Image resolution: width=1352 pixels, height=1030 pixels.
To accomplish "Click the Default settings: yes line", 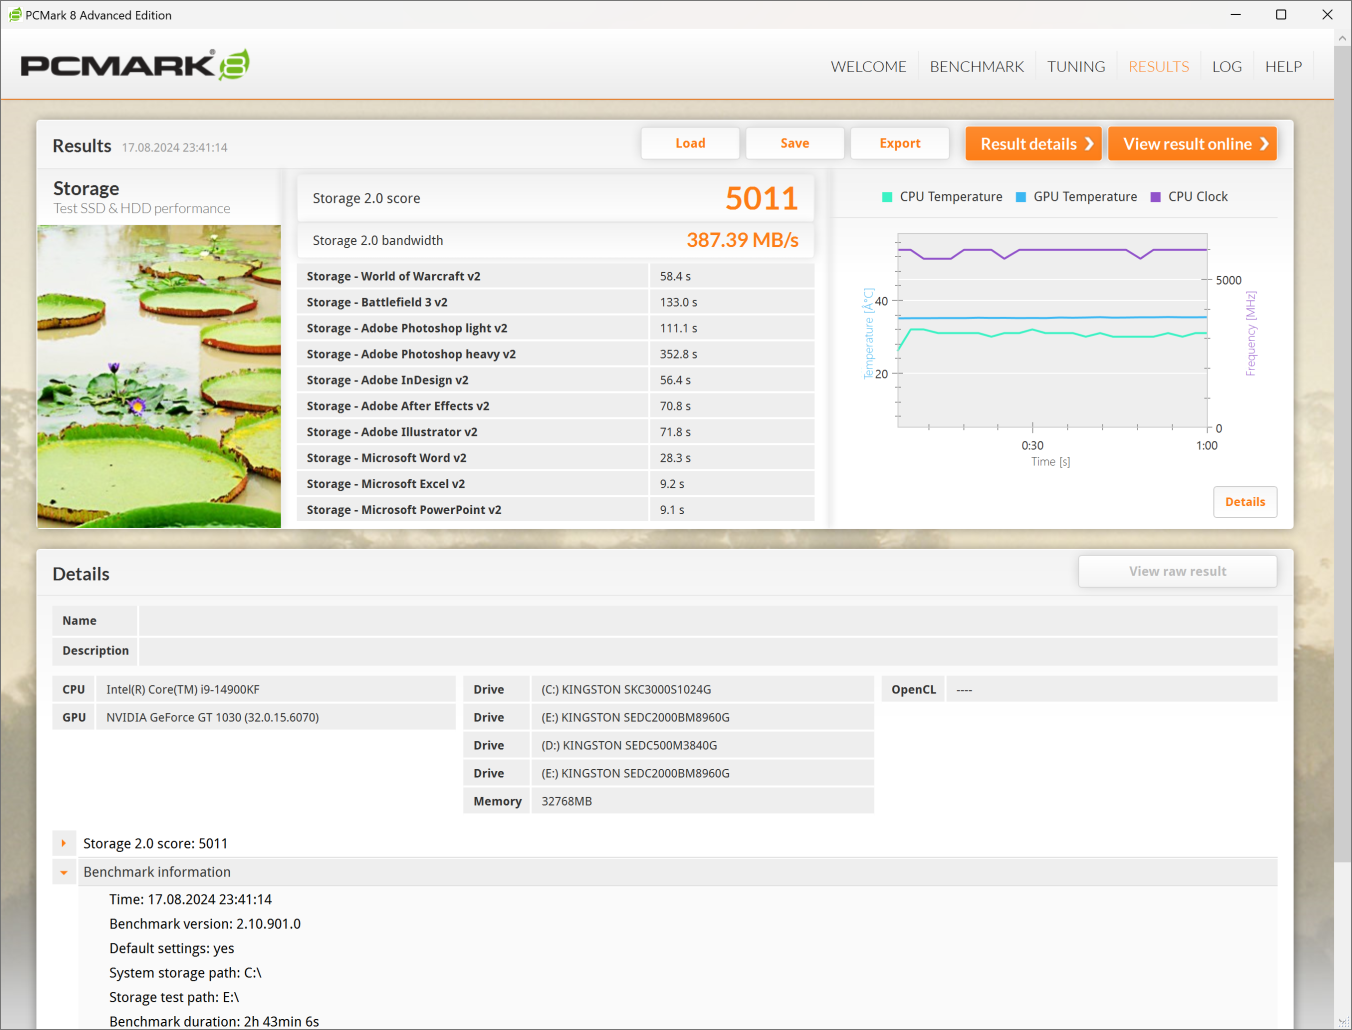I will point(172,948).
